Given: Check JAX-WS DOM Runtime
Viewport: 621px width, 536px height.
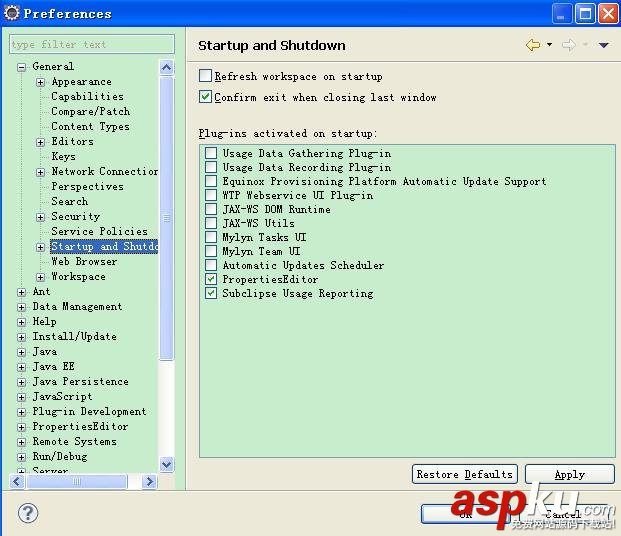Looking at the screenshot, I should tap(211, 209).
